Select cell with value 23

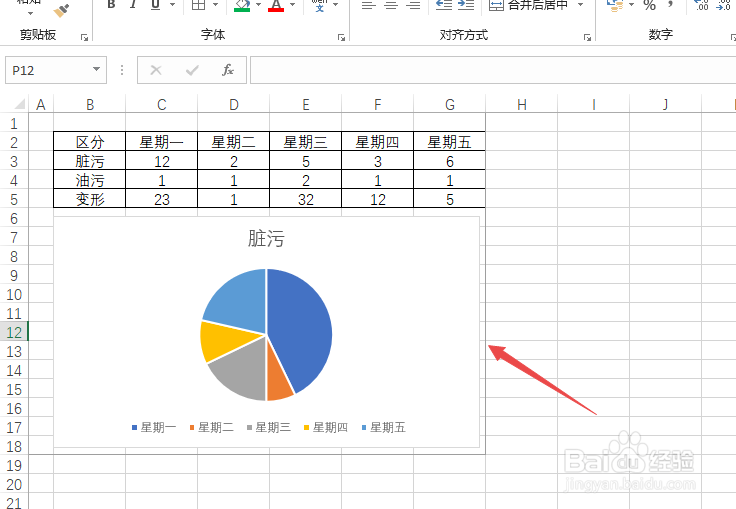(x=161, y=199)
